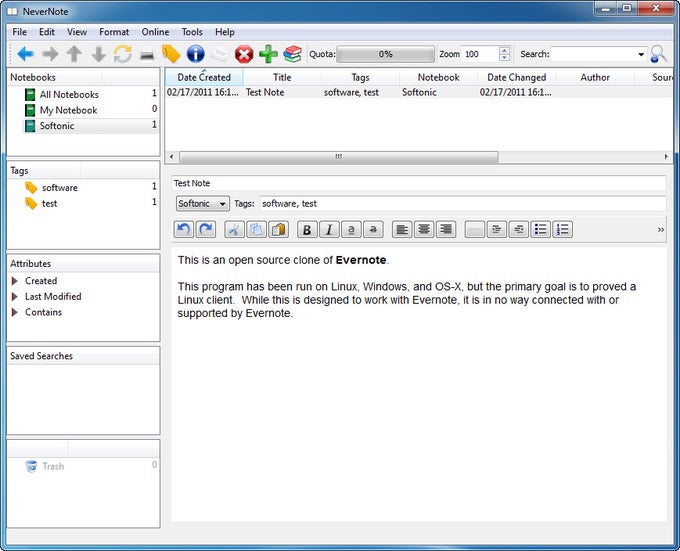Click the note list scroll left arrow

click(172, 156)
